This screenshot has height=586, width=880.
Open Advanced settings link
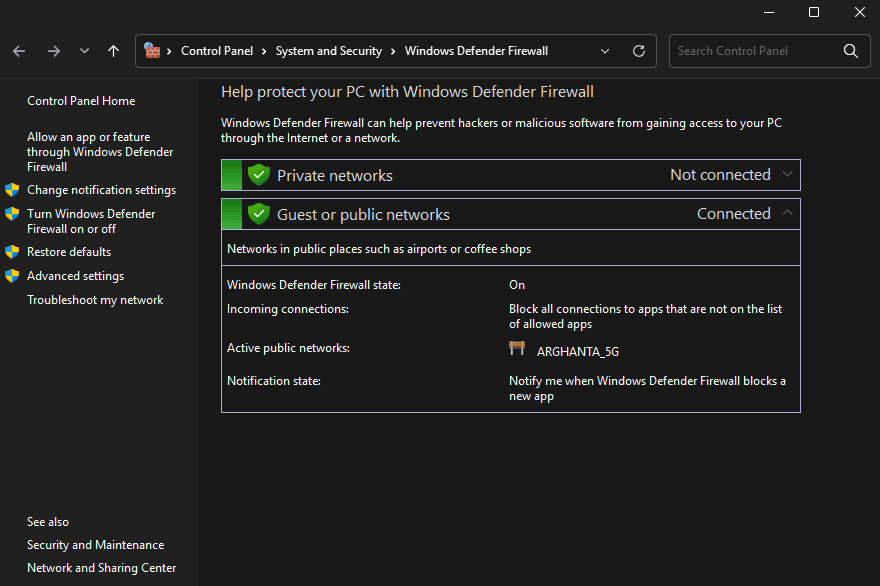[x=75, y=276]
